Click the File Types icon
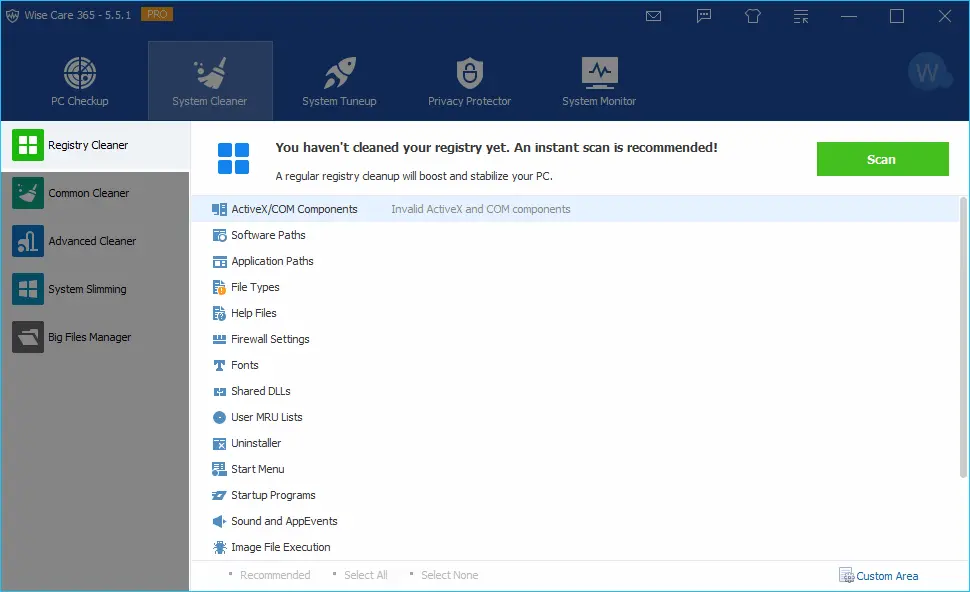Screen dimensions: 970x592 (219, 288)
